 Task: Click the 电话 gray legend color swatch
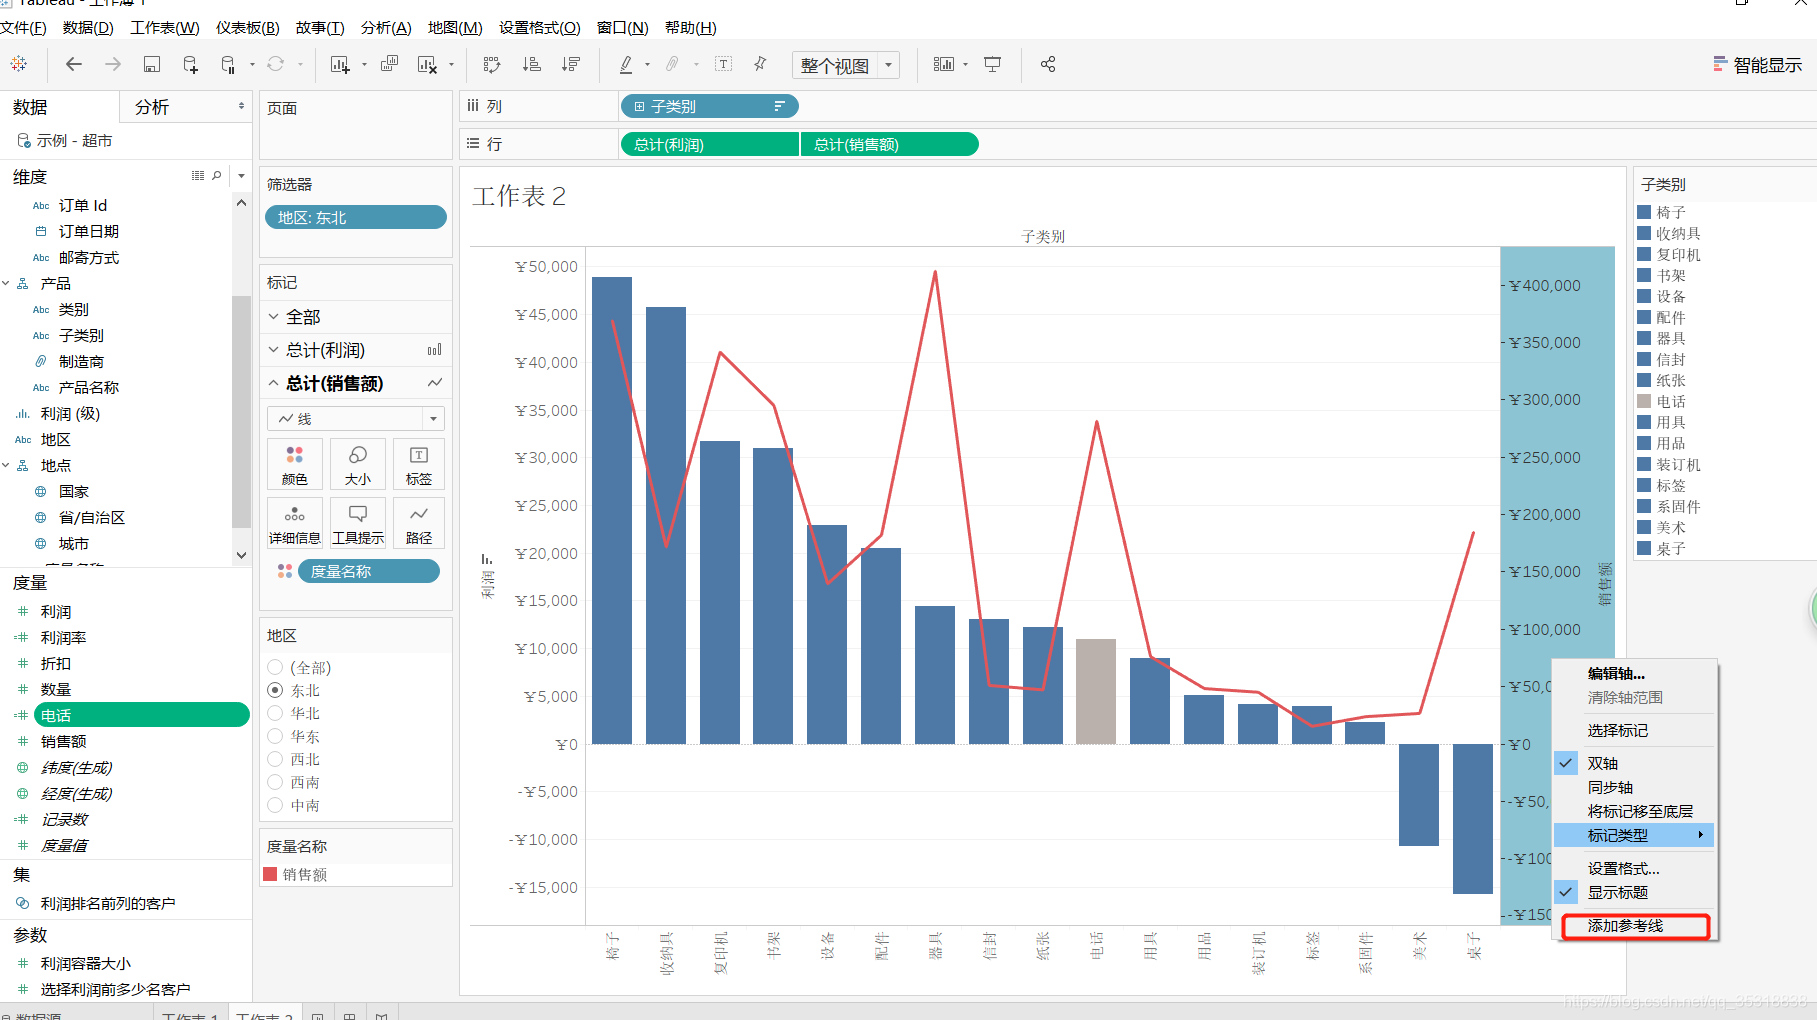pyautogui.click(x=1644, y=401)
